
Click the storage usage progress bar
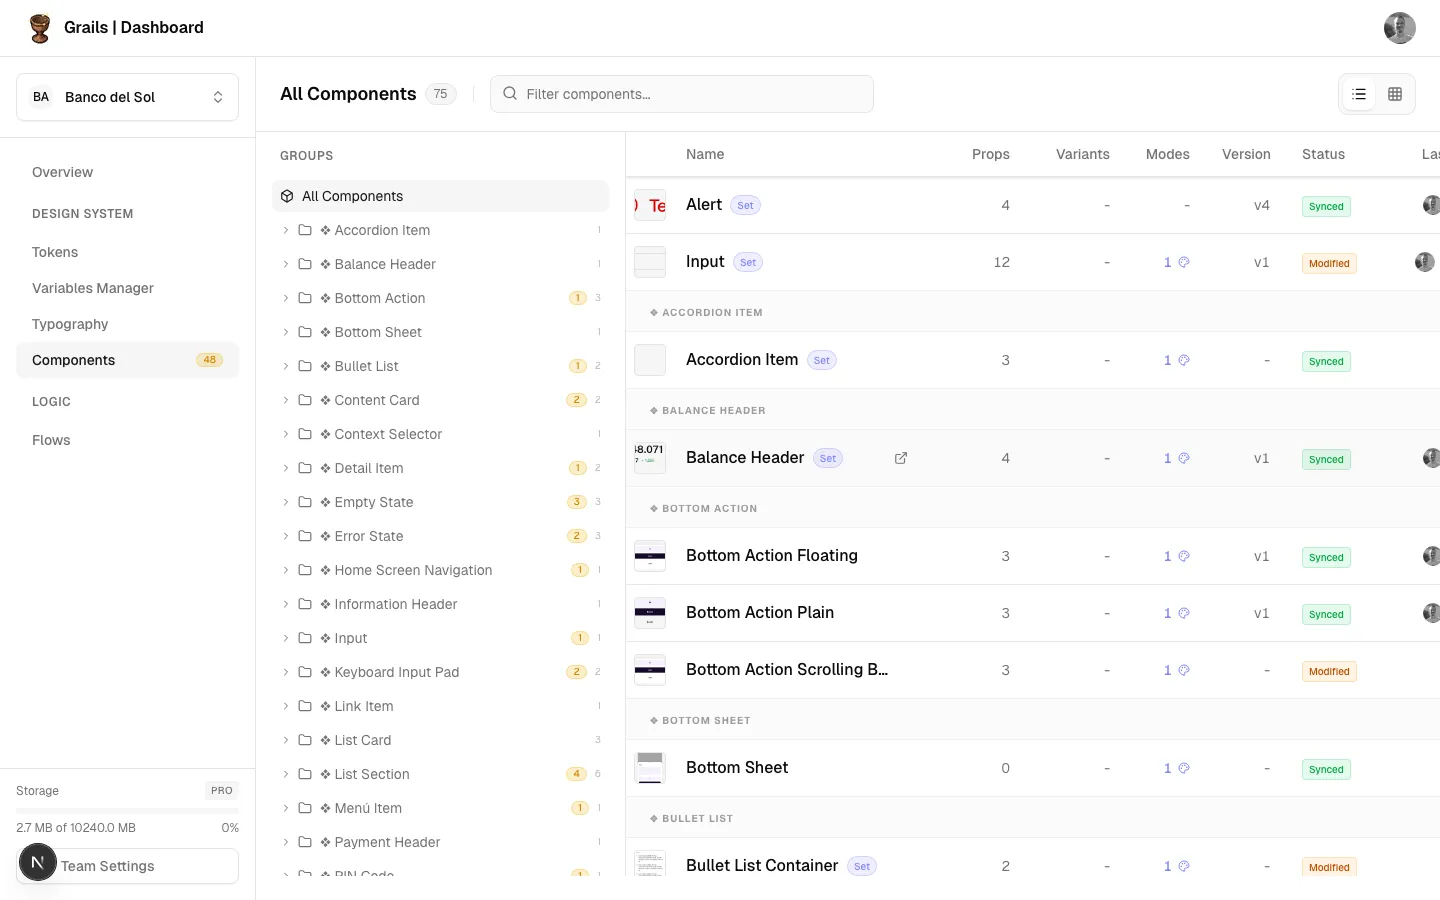coord(127,808)
